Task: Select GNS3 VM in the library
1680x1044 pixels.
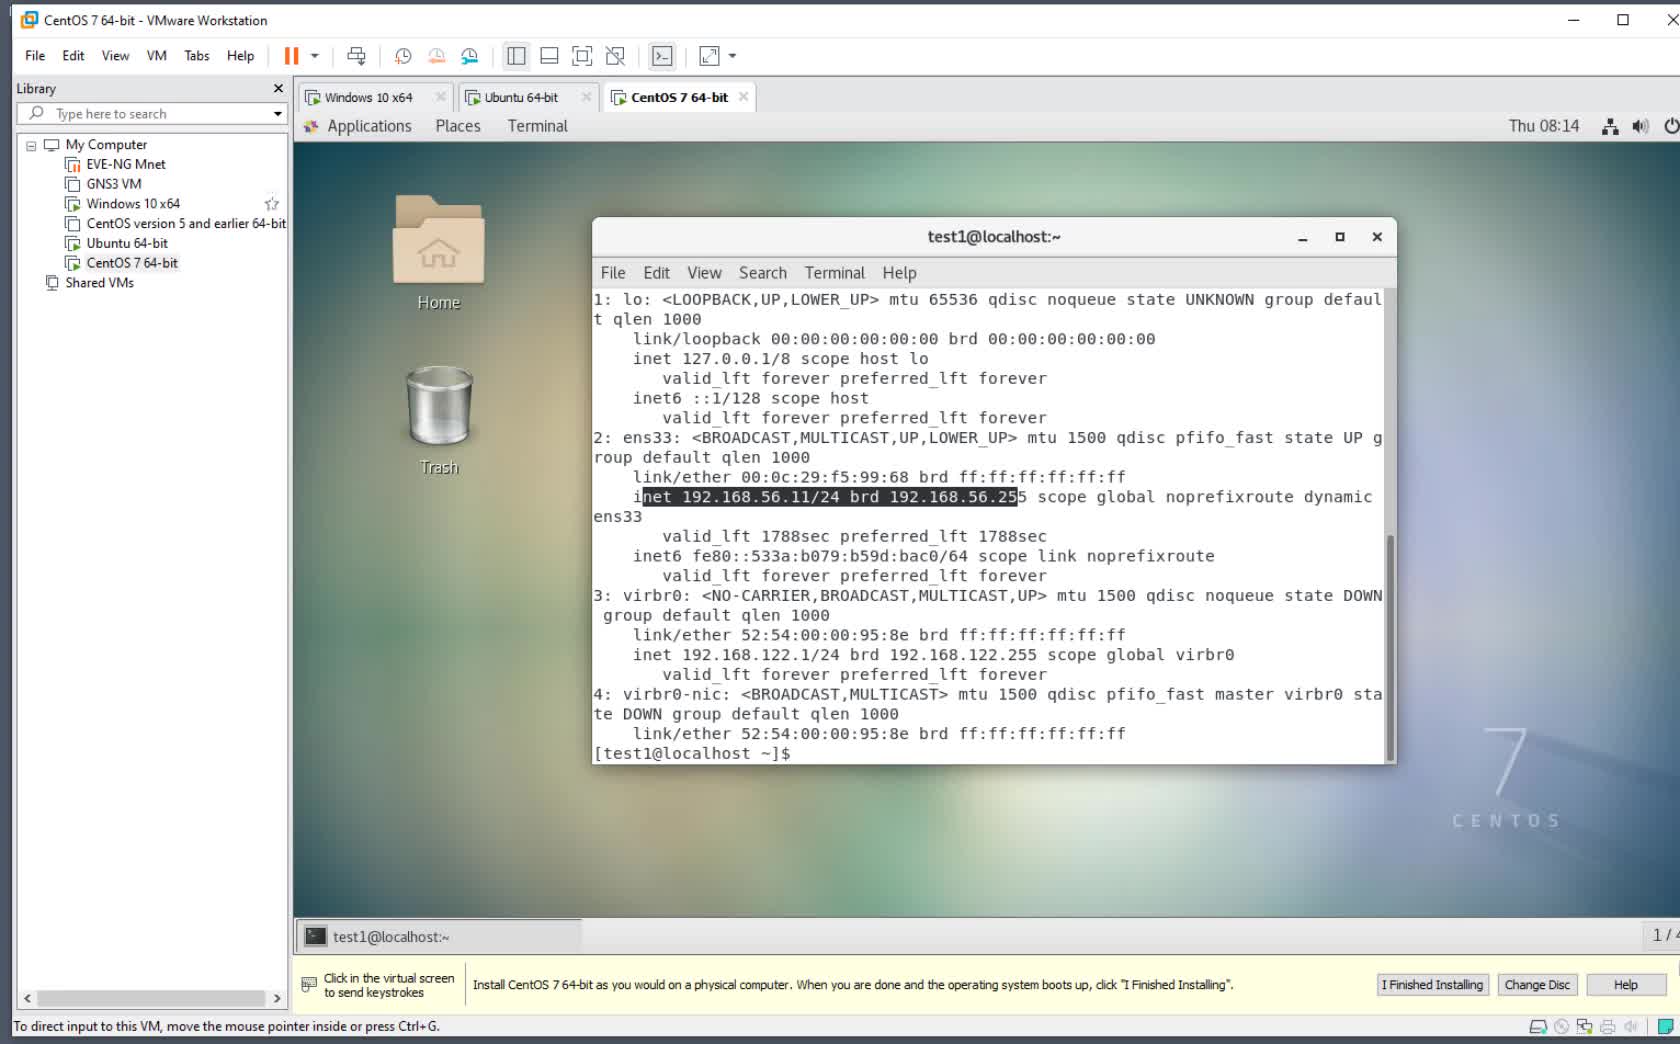Action: 113,184
